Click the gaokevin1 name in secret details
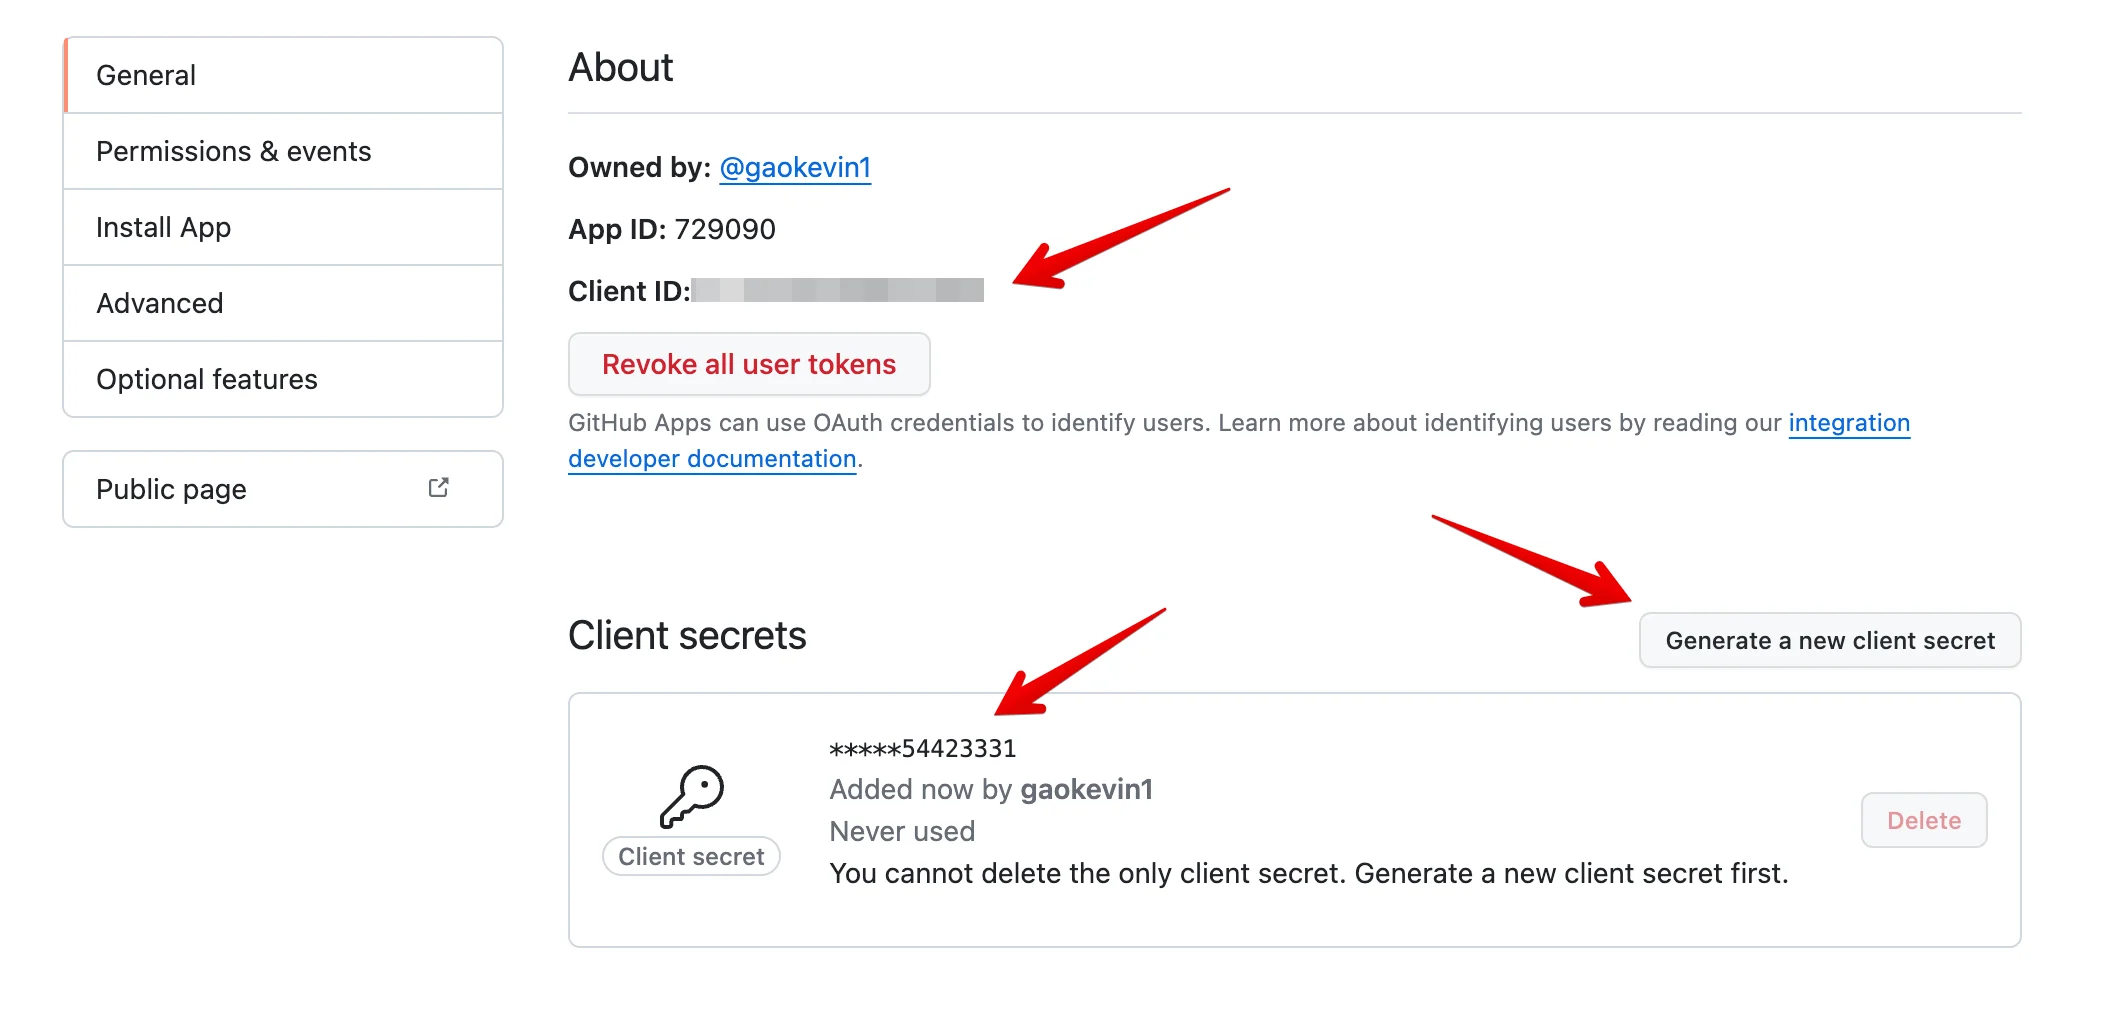Screen dimensions: 2112x1022 1085,789
